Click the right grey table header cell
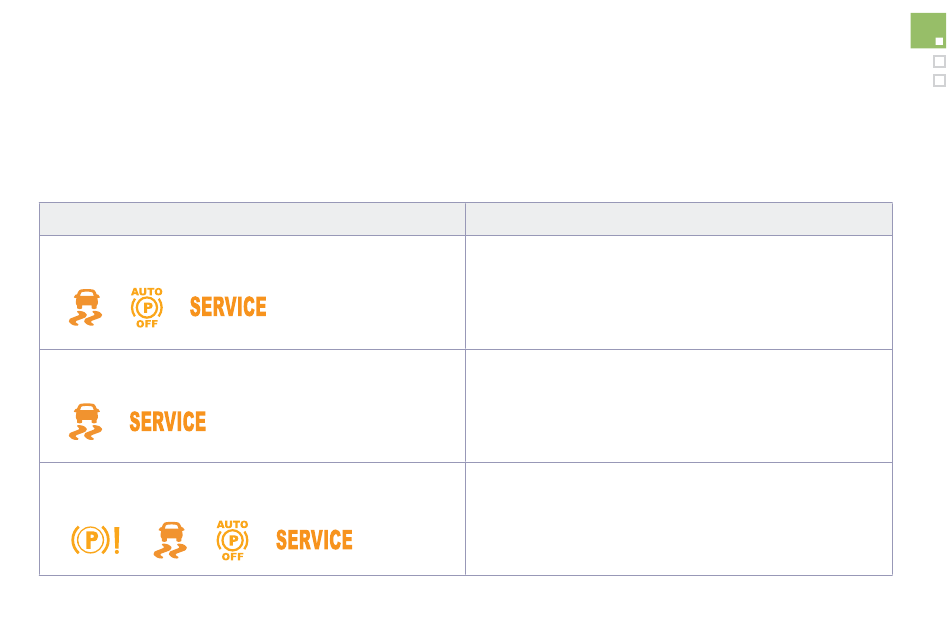Viewport: 950px width, 620px height. 679,219
